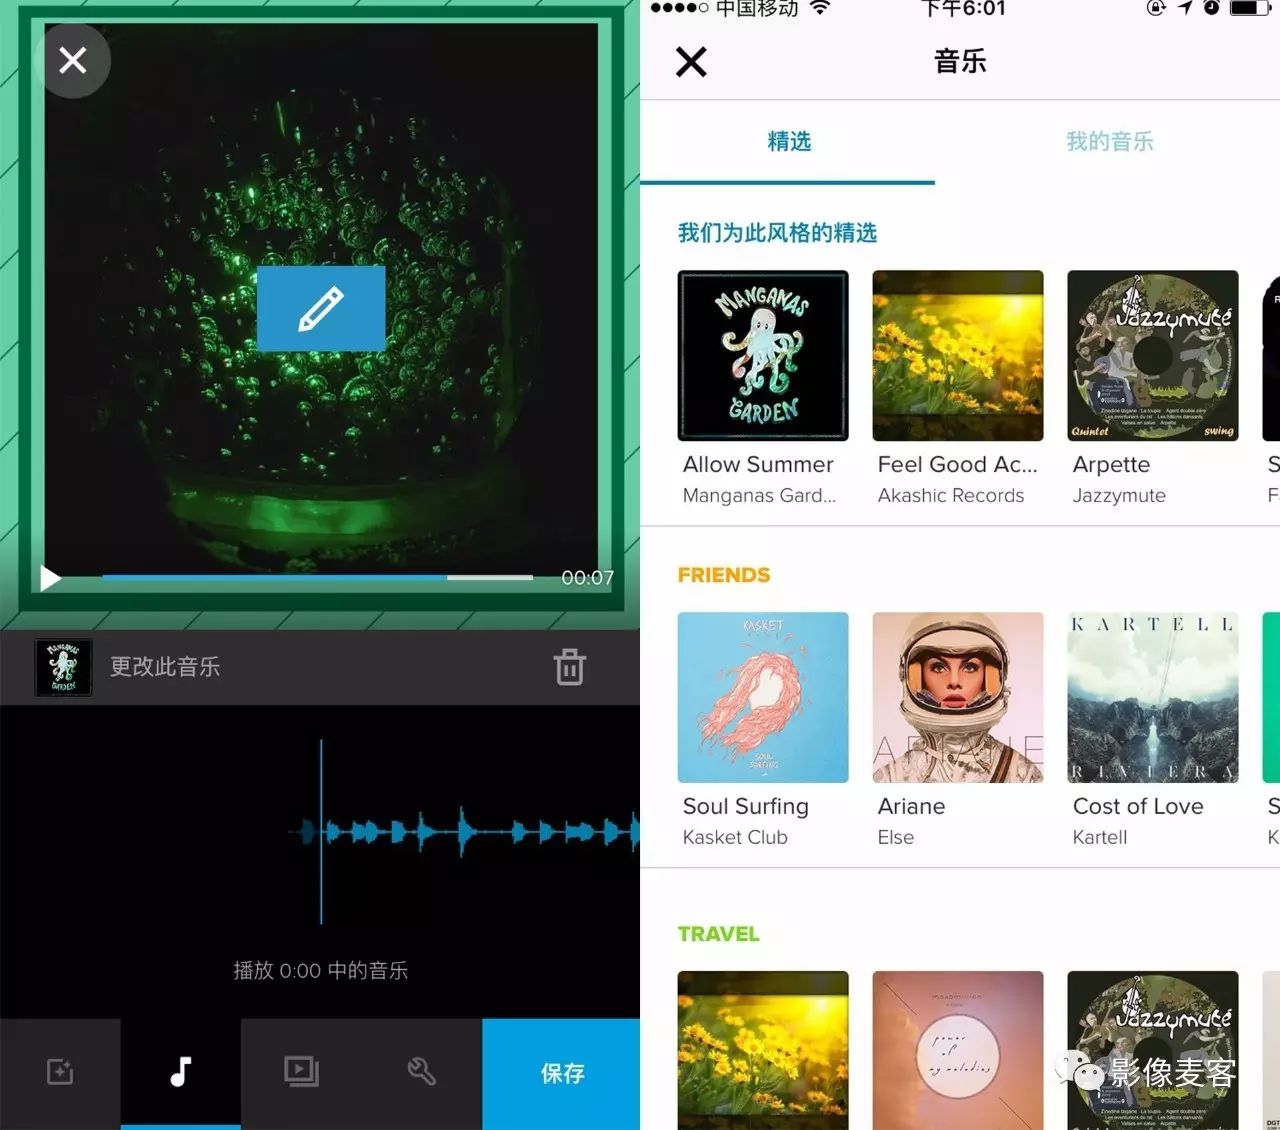
Task: Seek on the video progress bar
Action: point(317,577)
